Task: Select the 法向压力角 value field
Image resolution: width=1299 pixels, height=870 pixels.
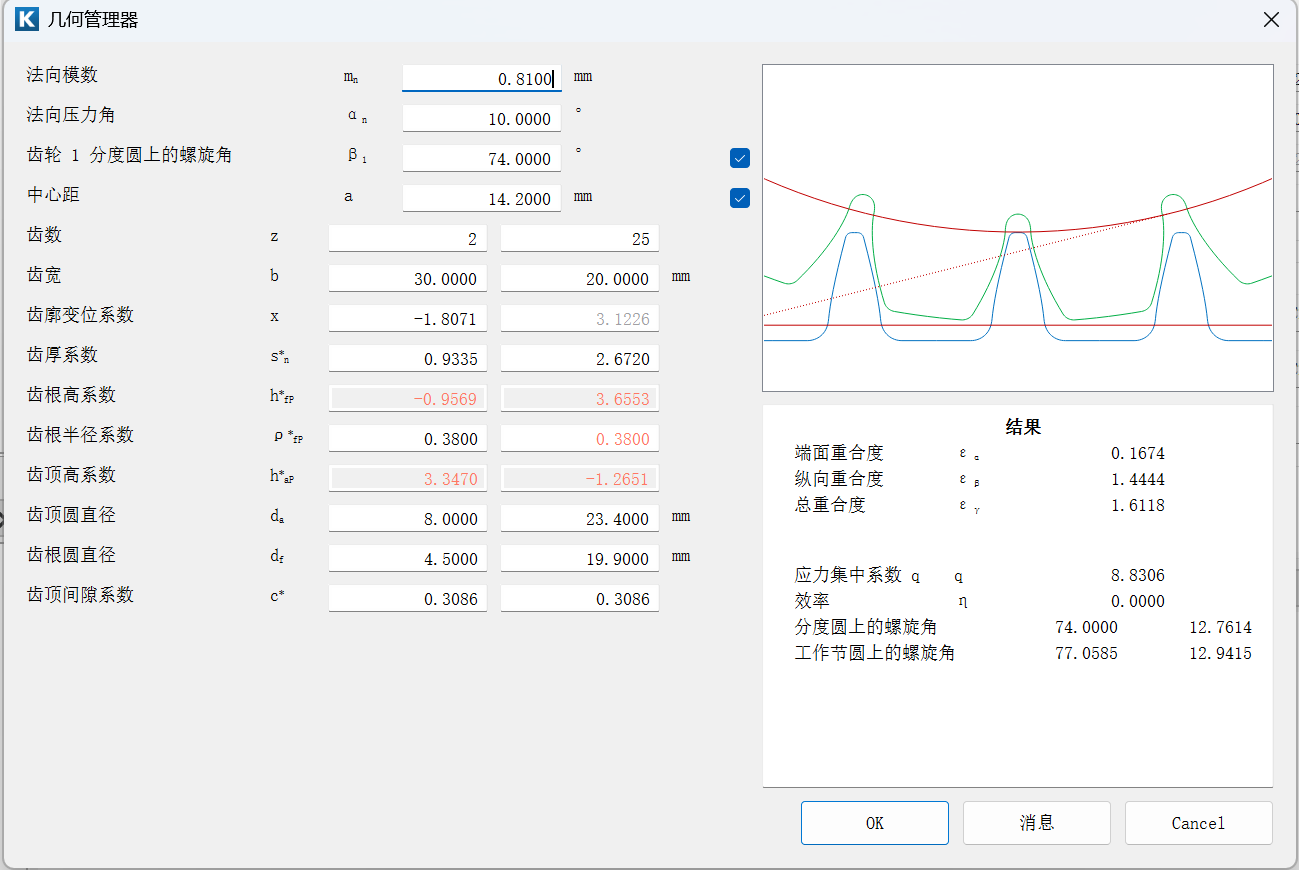Action: pyautogui.click(x=481, y=118)
